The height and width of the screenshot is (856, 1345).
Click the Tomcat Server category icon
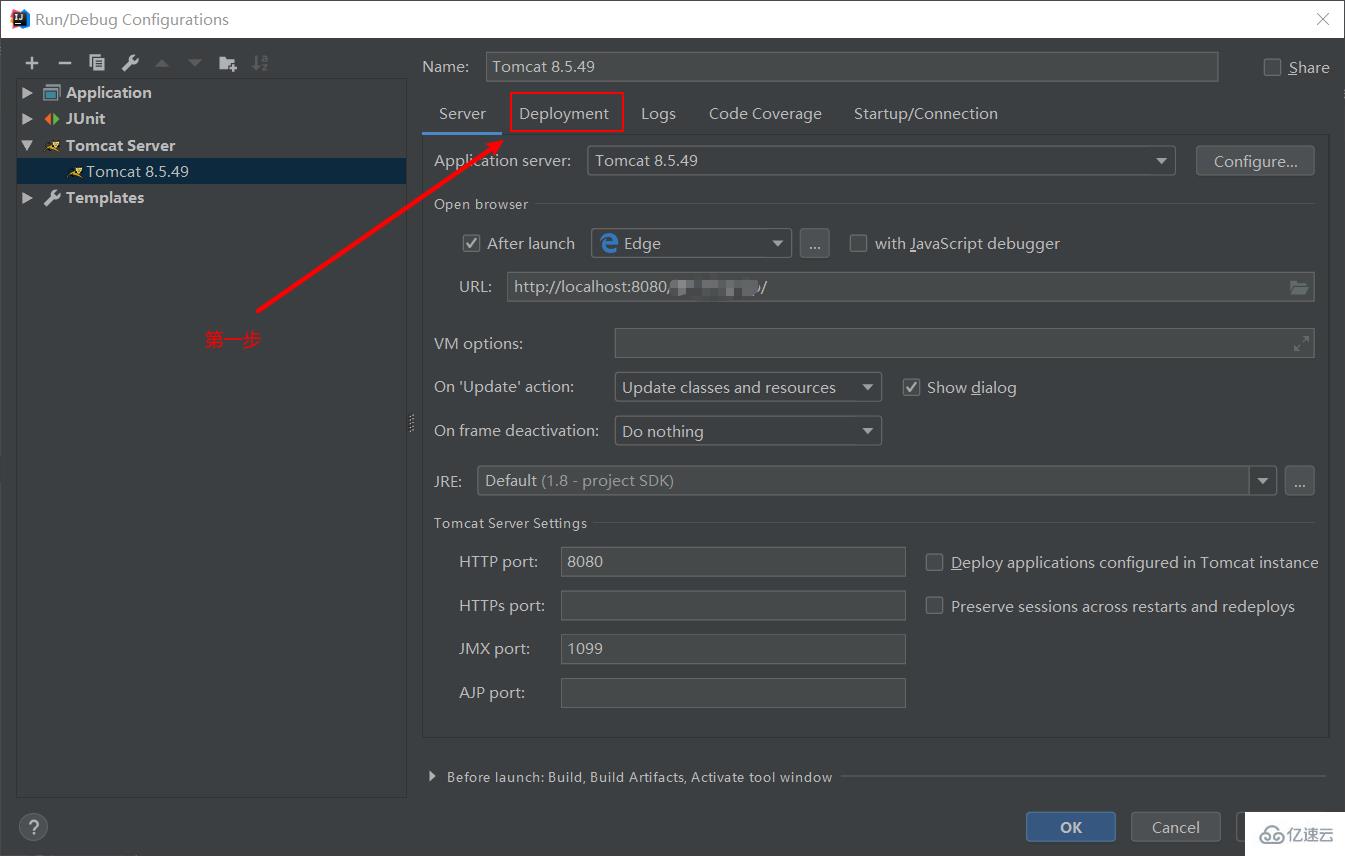click(52, 146)
